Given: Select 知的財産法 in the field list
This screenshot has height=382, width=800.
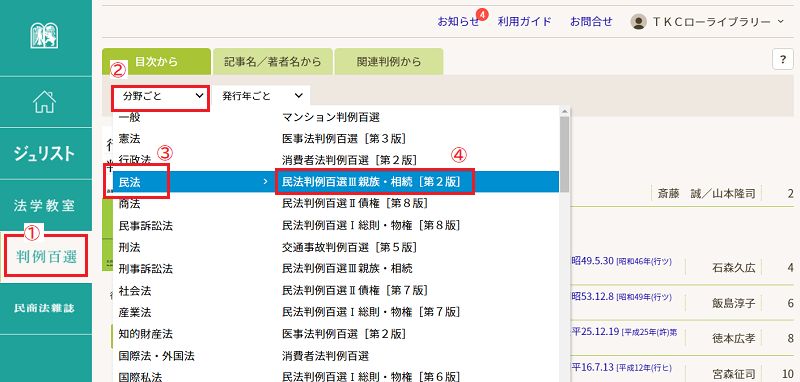Looking at the screenshot, I should click(145, 334).
